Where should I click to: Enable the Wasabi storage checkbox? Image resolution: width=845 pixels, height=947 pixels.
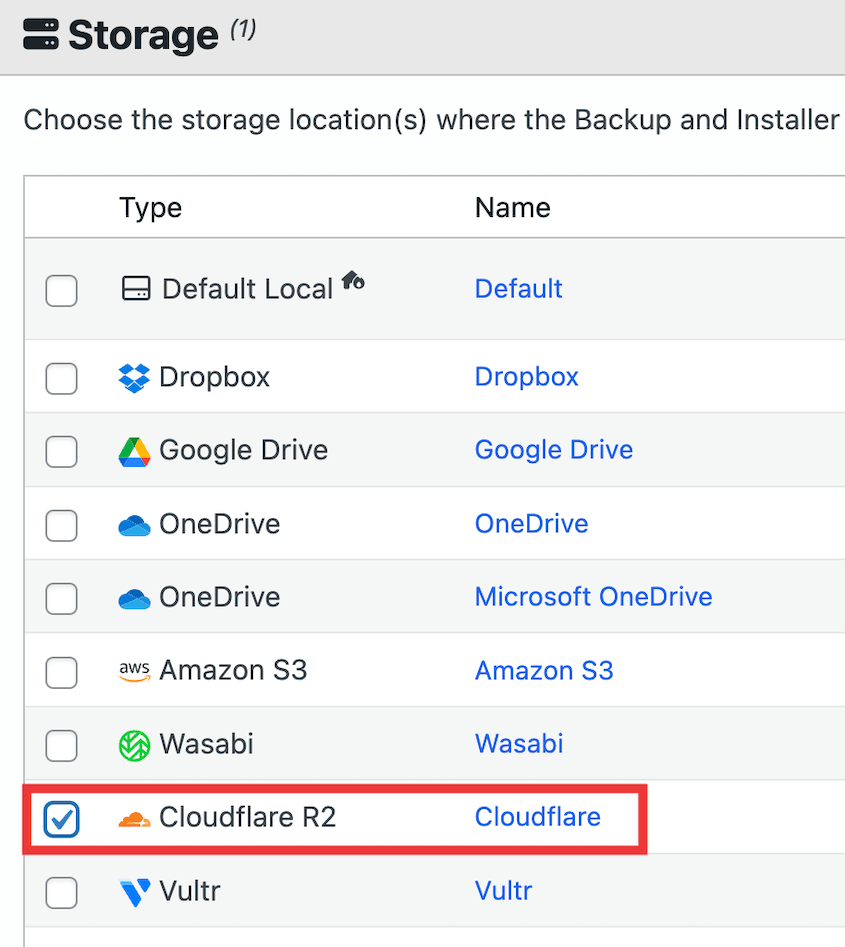coord(62,745)
